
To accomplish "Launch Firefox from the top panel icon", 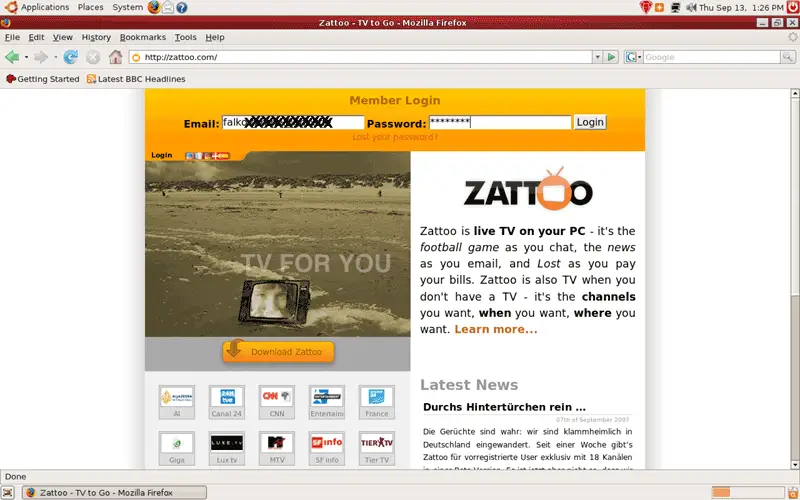I will [x=154, y=7].
